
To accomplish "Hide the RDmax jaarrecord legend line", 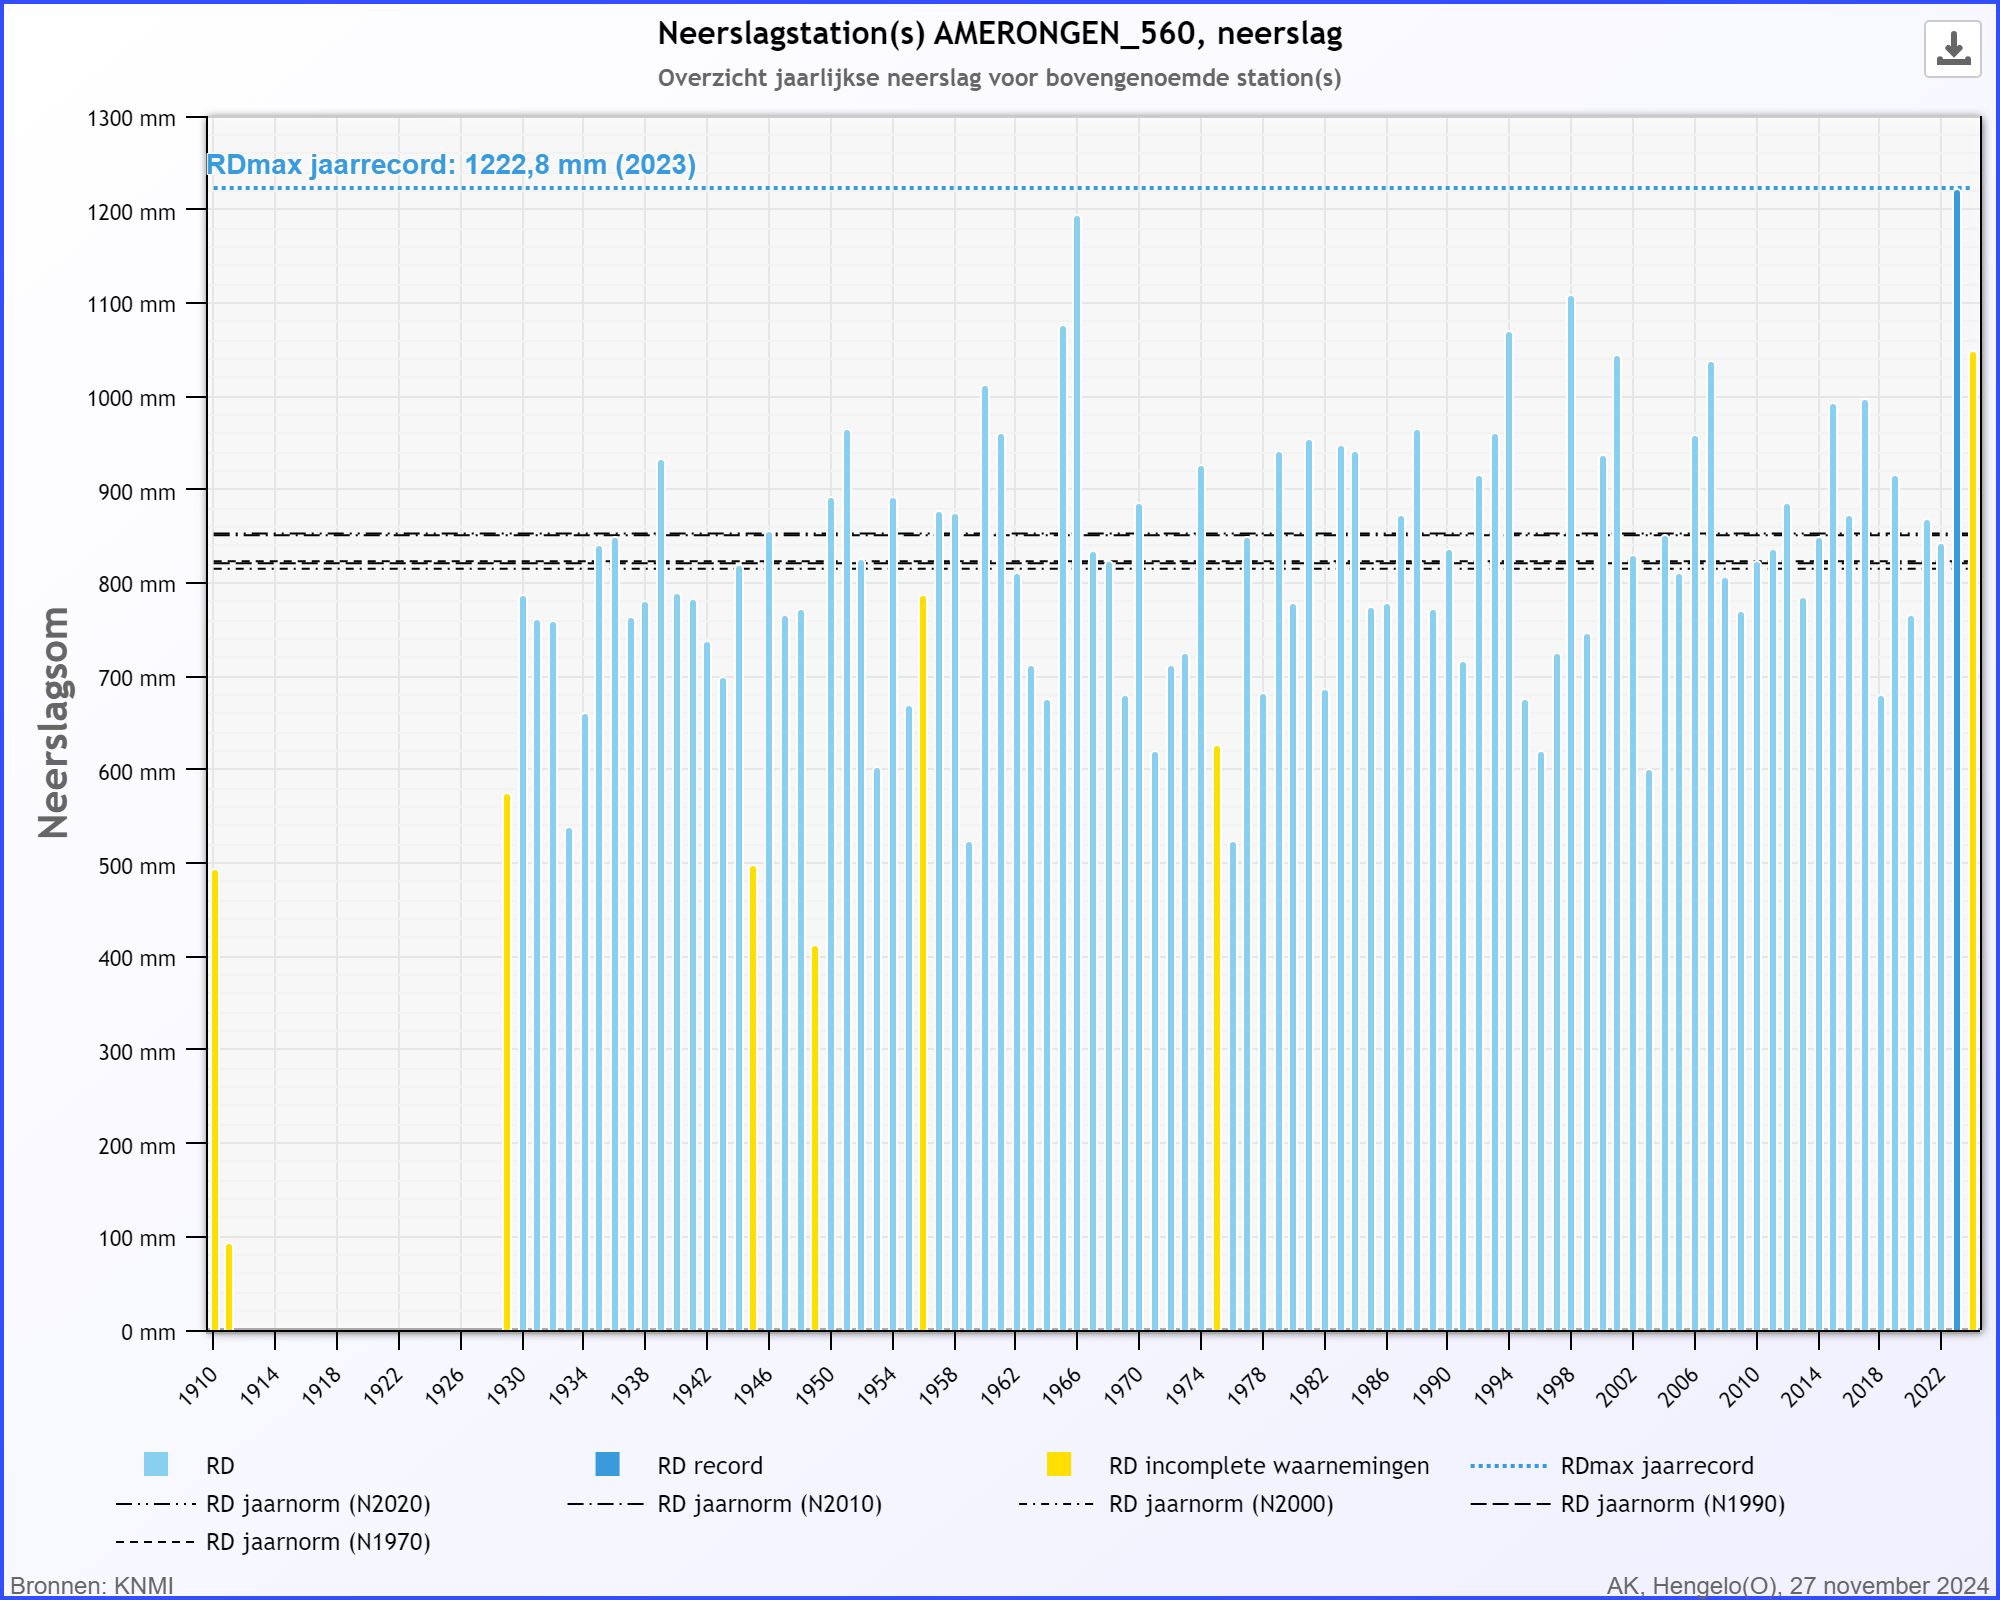I will (x=1656, y=1466).
